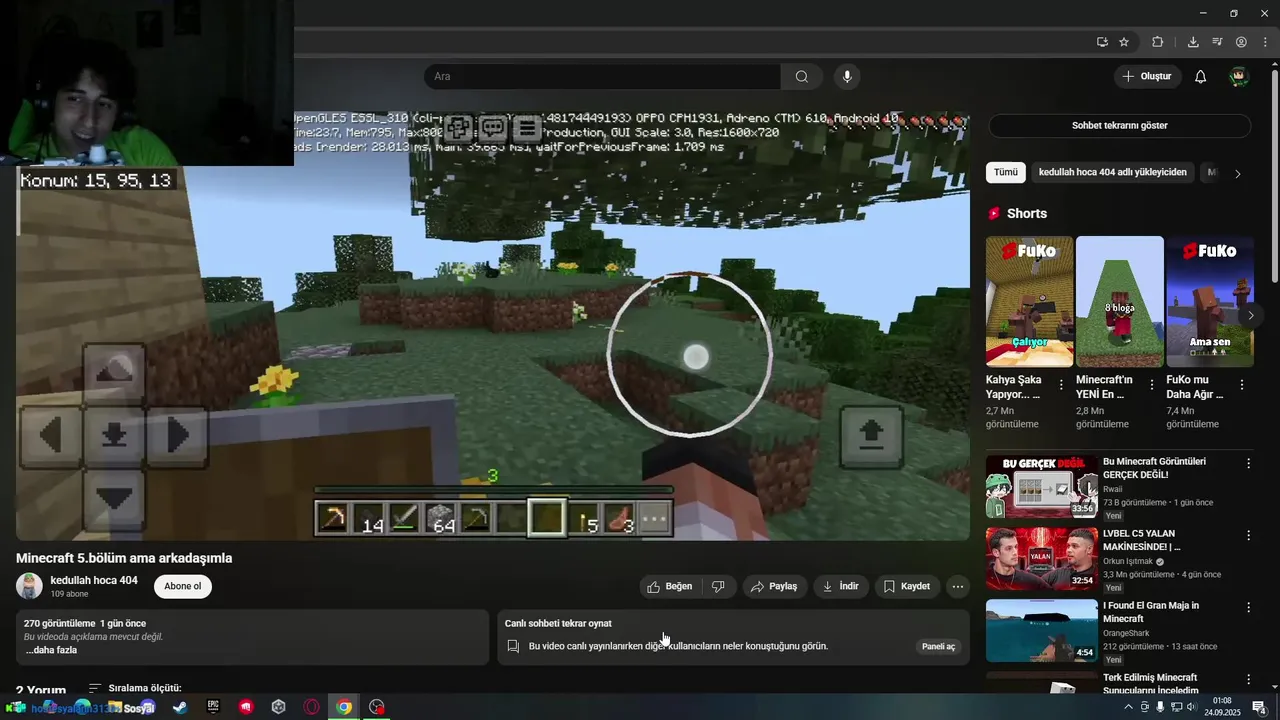Image resolution: width=1280 pixels, height=720 pixels.
Task: Focus the Ara search field
Action: 602,77
